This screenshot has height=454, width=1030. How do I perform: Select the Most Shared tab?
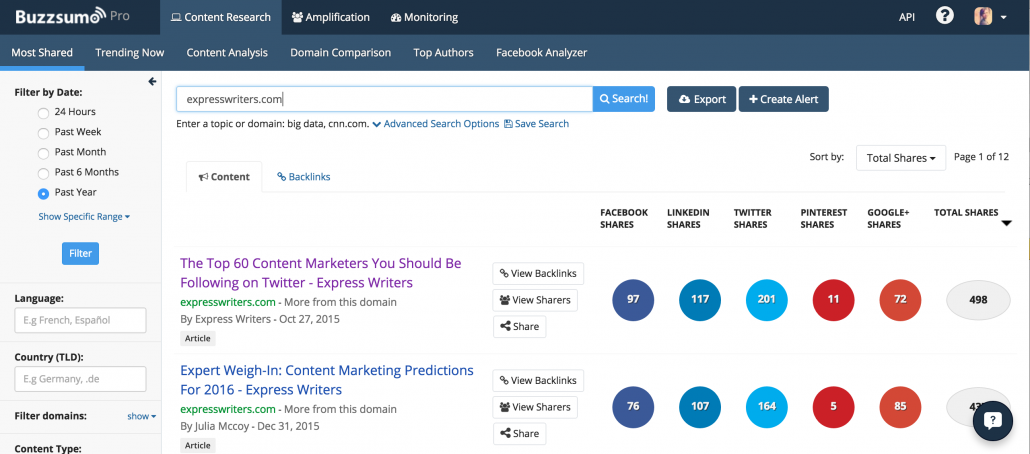(x=42, y=53)
